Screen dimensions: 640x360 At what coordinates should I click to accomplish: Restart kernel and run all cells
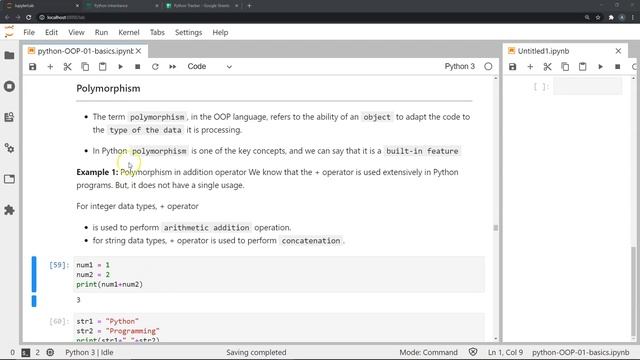click(173, 67)
